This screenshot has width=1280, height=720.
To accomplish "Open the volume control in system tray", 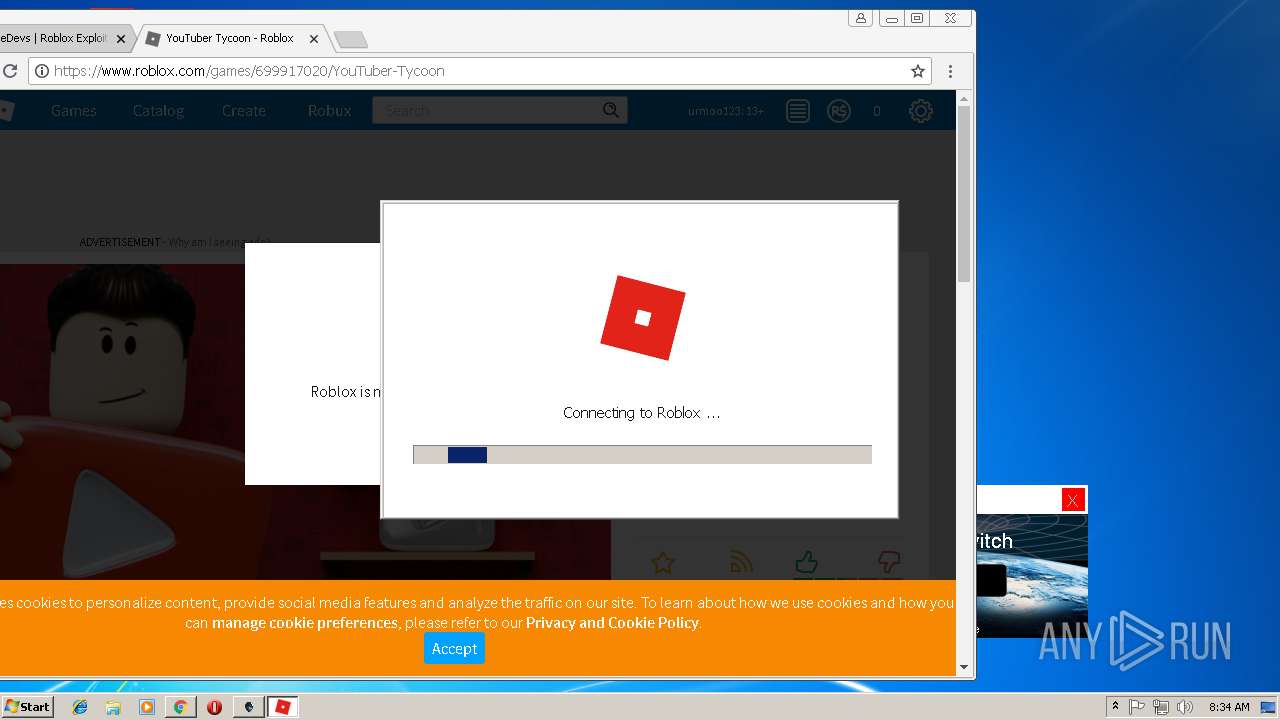I will (x=1185, y=707).
